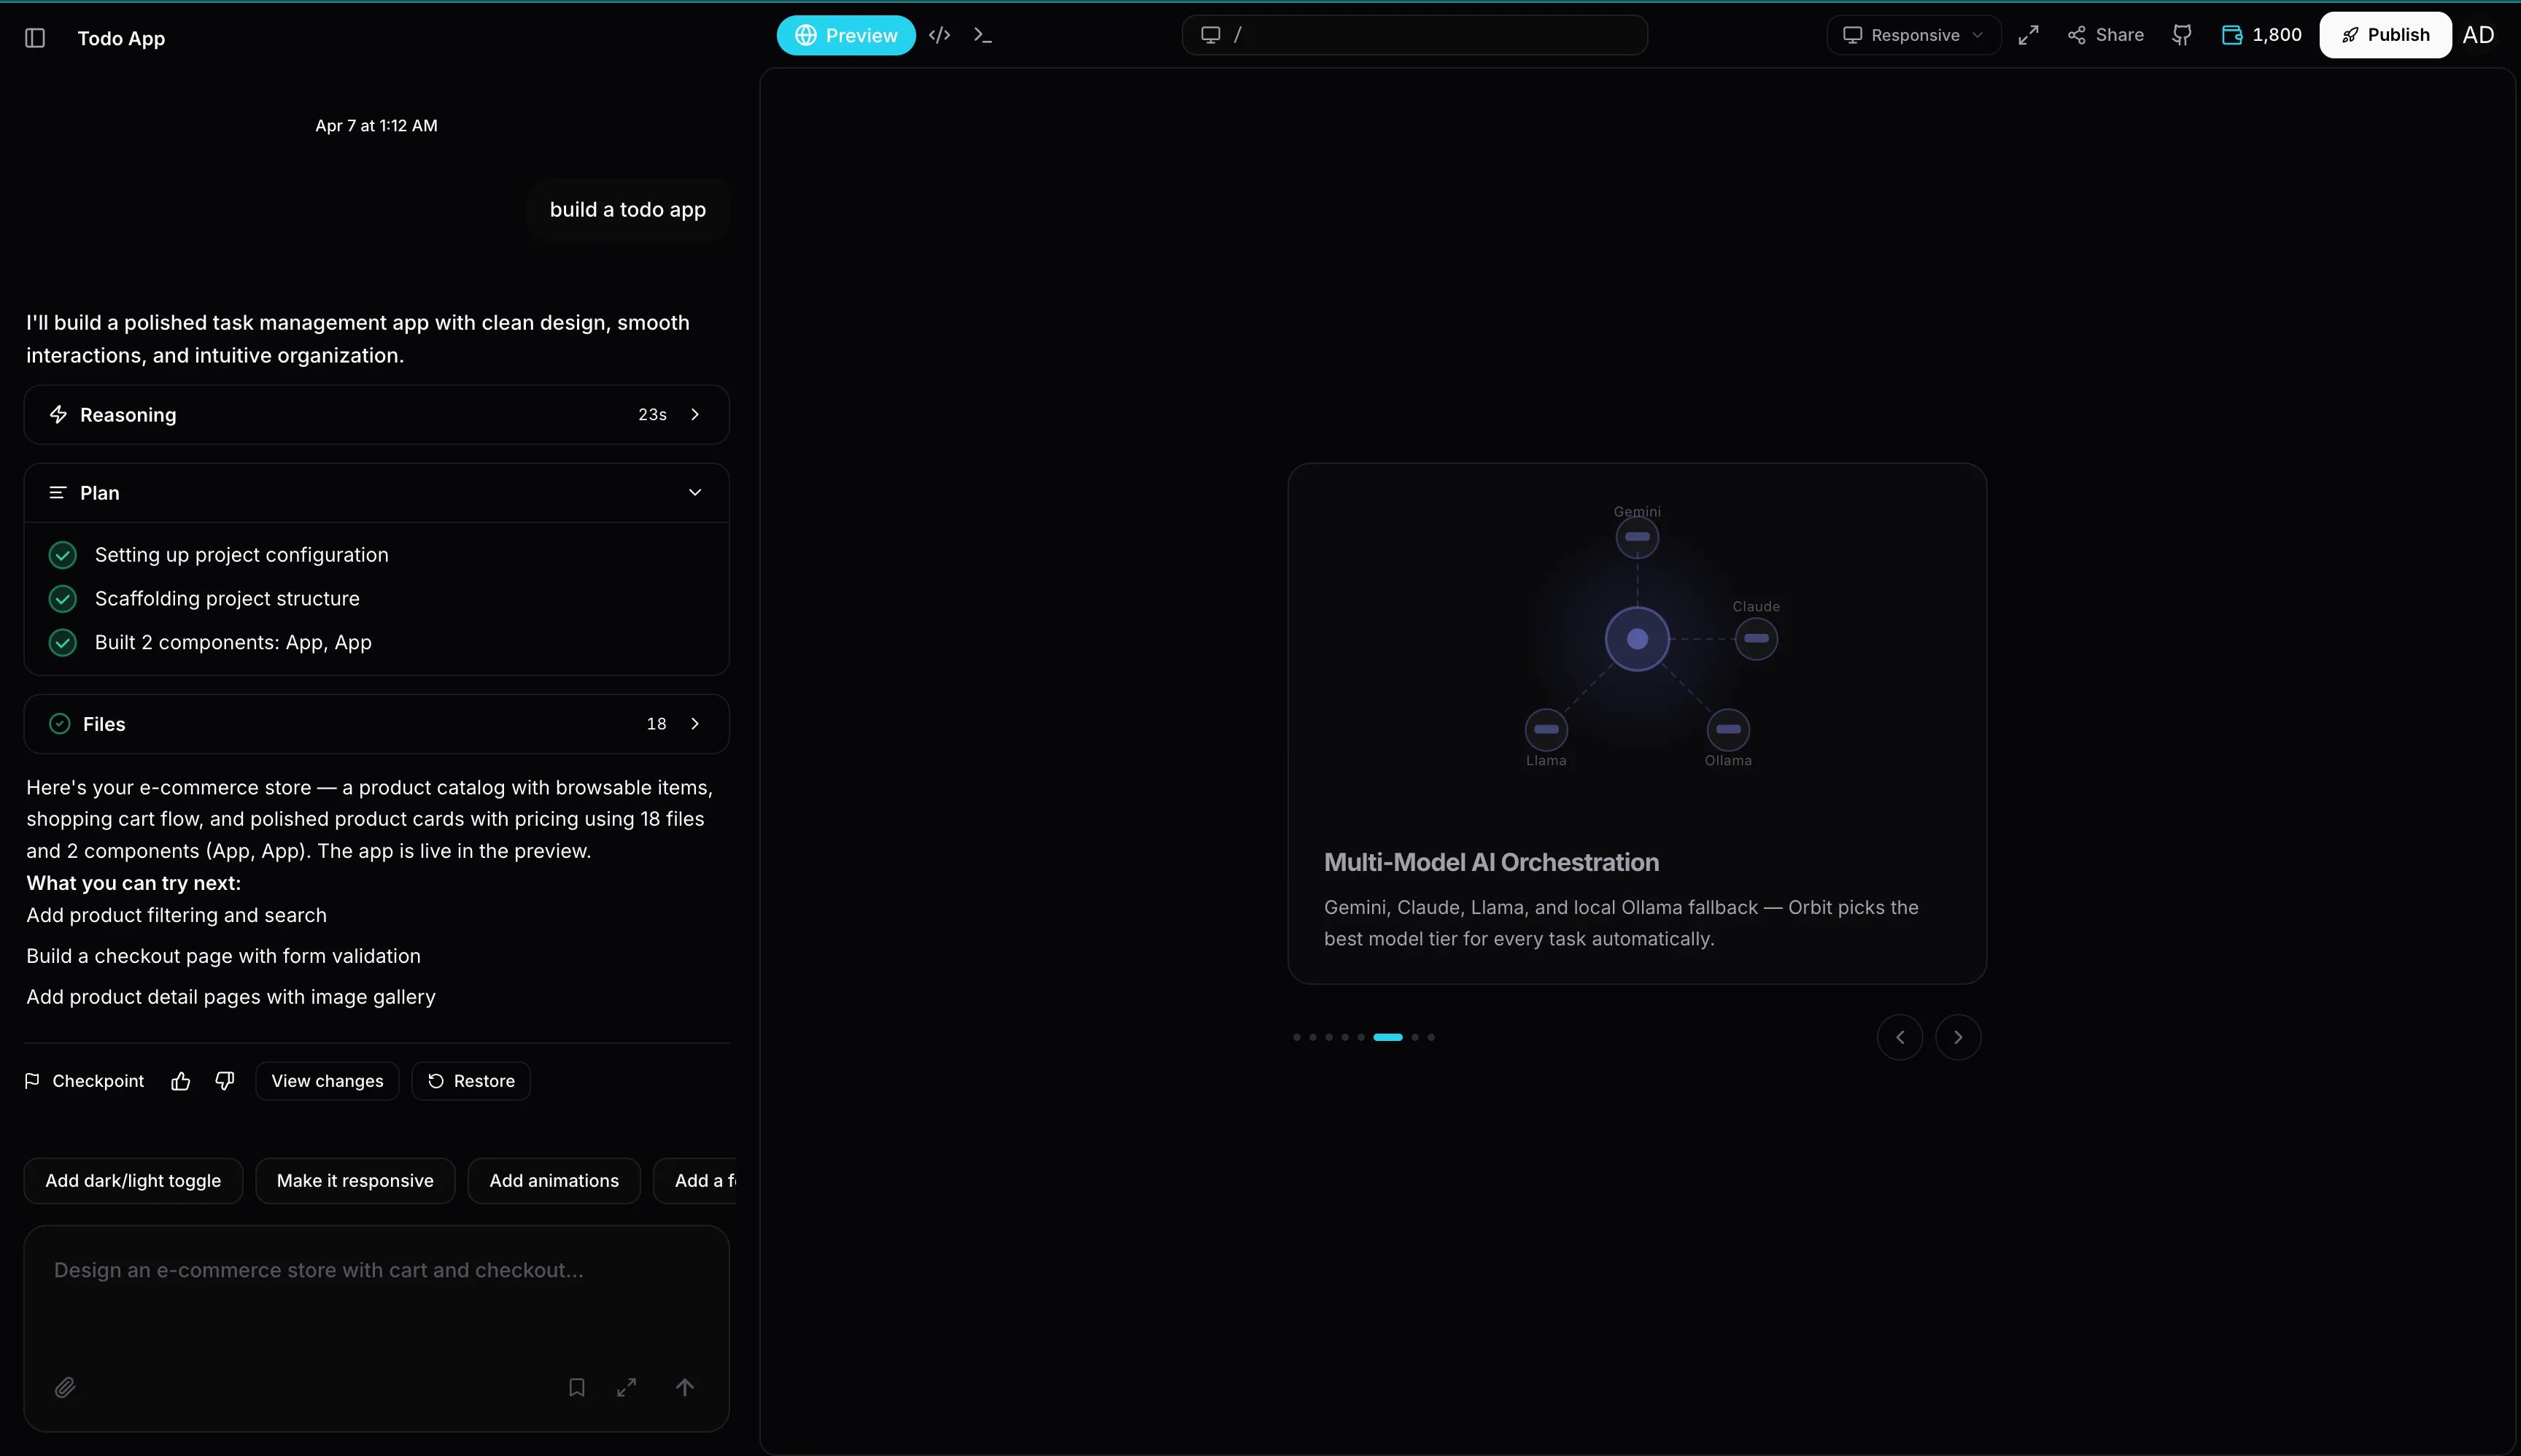Viewport: 2521px width, 1456px height.
Task: Open the Responsive viewport dropdown
Action: point(1911,34)
